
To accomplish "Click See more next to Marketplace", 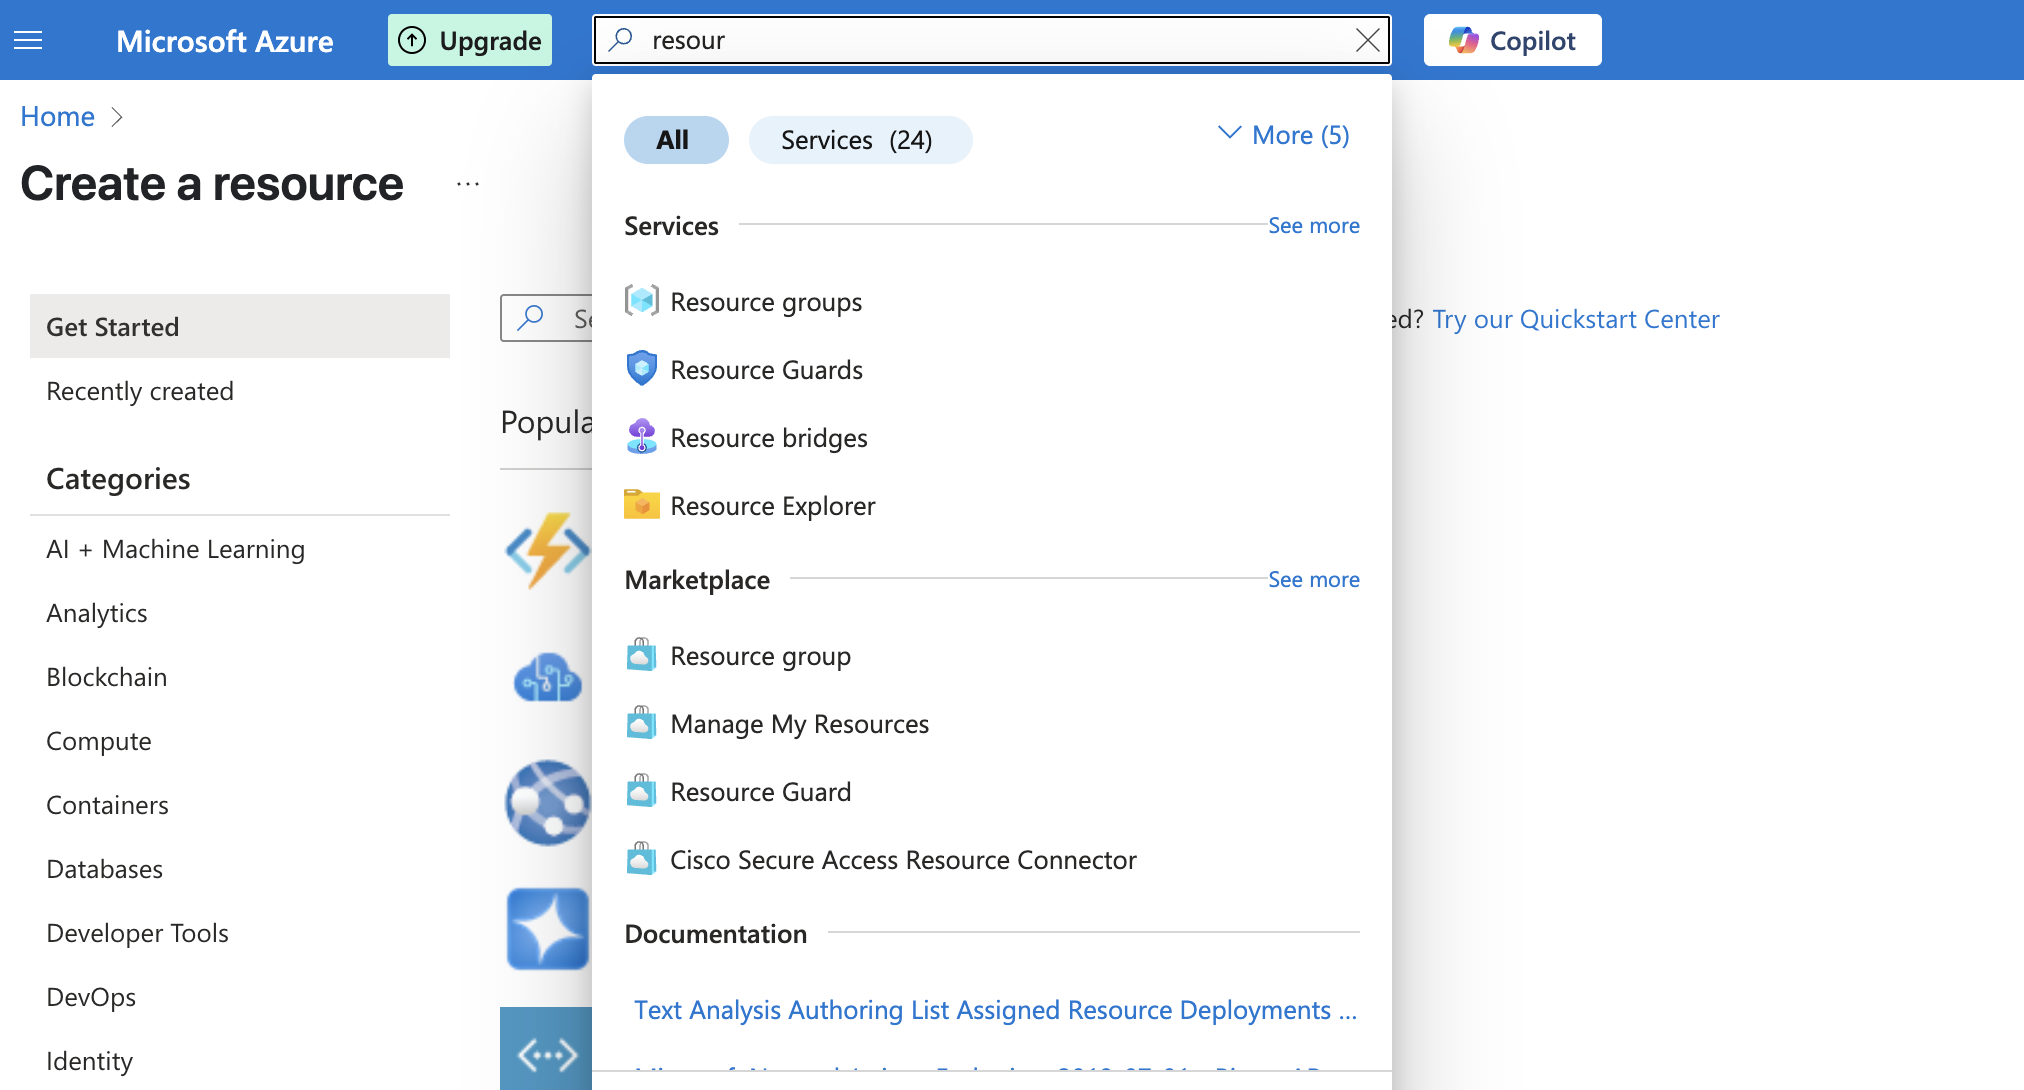I will (x=1313, y=580).
